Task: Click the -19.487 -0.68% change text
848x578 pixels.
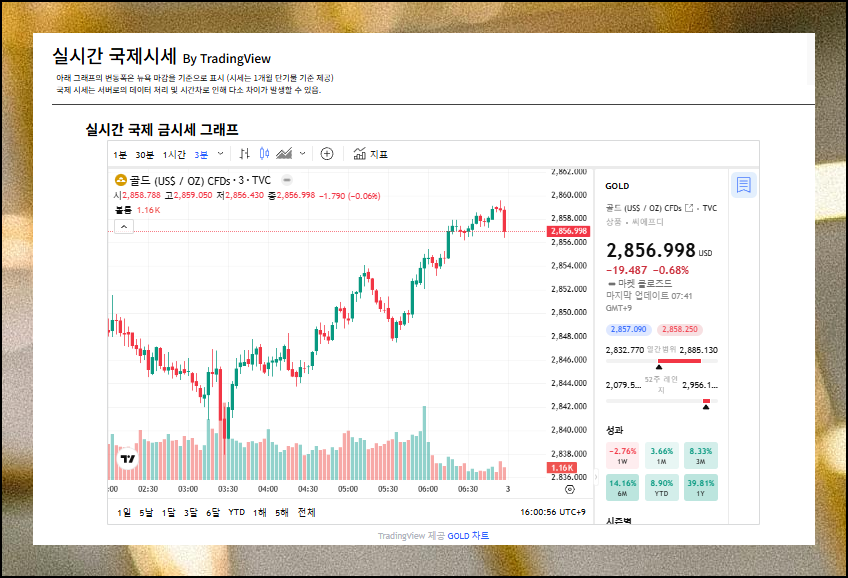Action: pyautogui.click(x=647, y=270)
